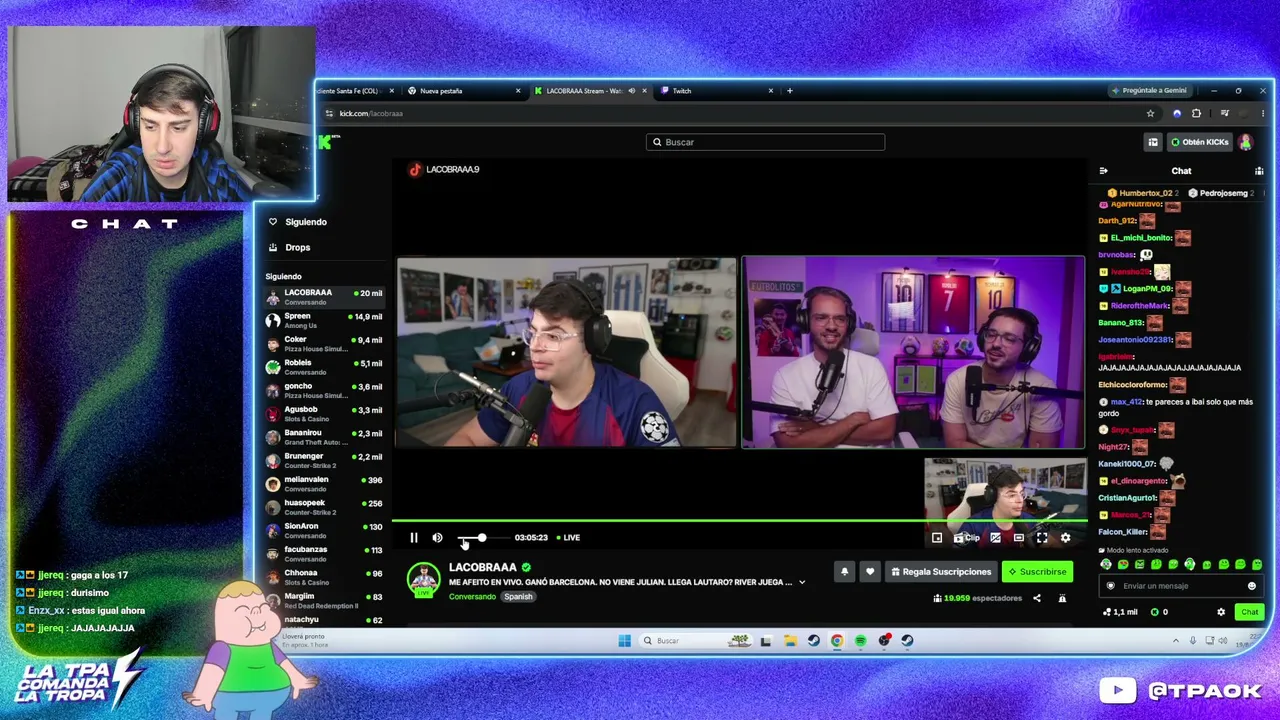
Task: Open channel points showing 1,1 mil
Action: pyautogui.click(x=1121, y=612)
